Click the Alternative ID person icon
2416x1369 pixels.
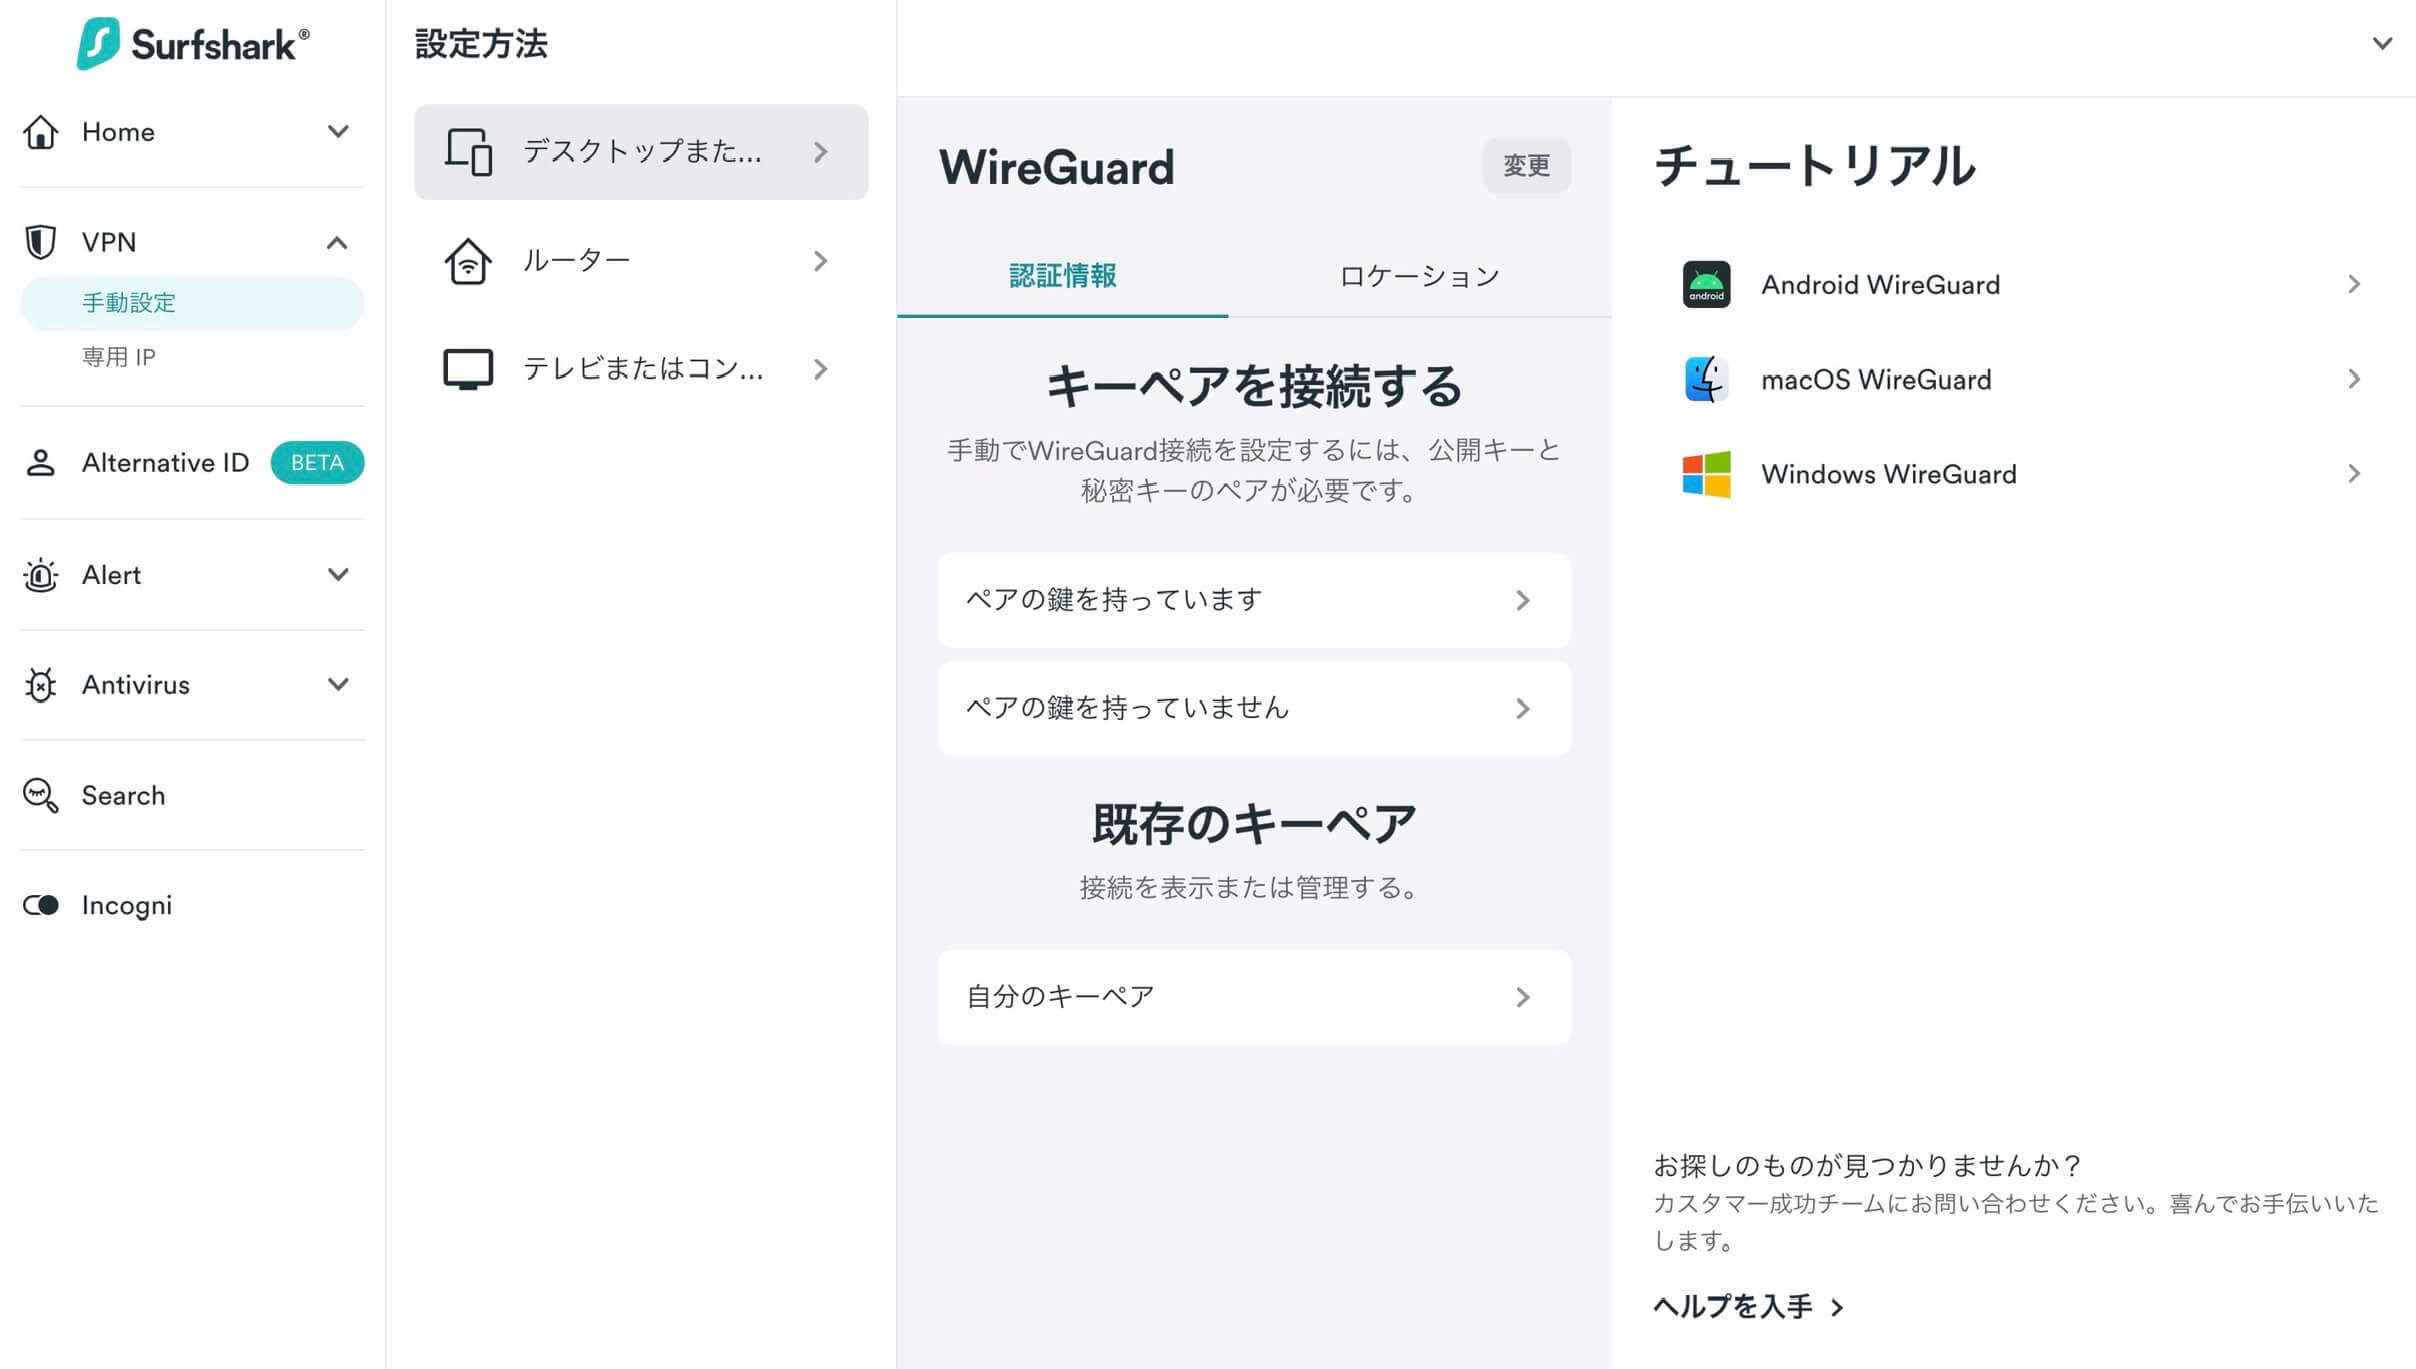40,463
